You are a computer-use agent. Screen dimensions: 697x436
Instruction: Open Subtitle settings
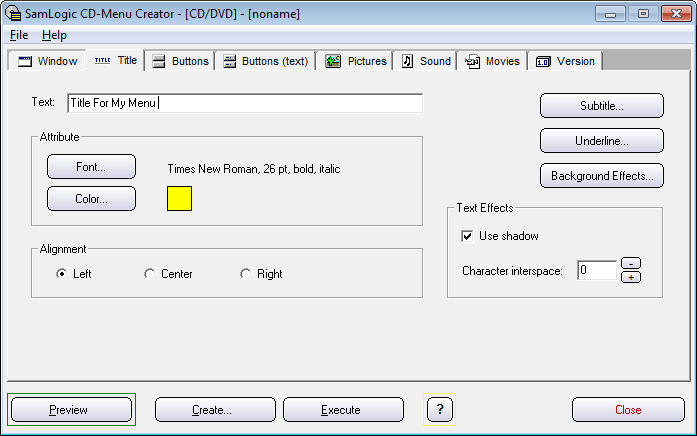(x=602, y=106)
